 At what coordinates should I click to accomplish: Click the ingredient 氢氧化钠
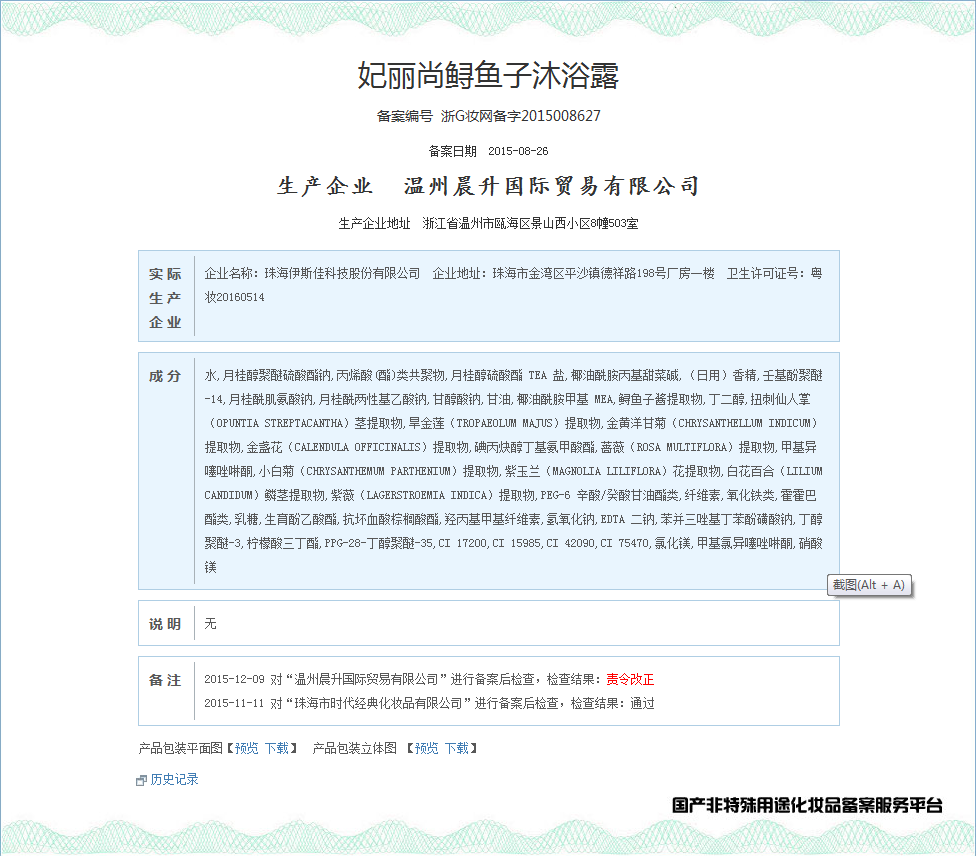click(571, 519)
